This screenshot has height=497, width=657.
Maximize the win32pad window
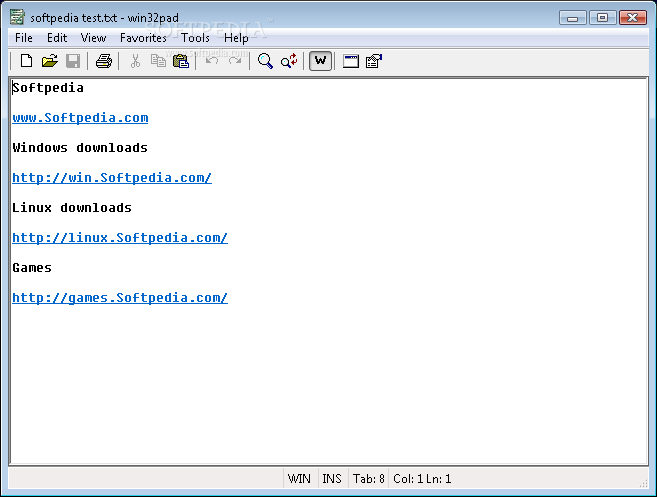pyautogui.click(x=603, y=18)
